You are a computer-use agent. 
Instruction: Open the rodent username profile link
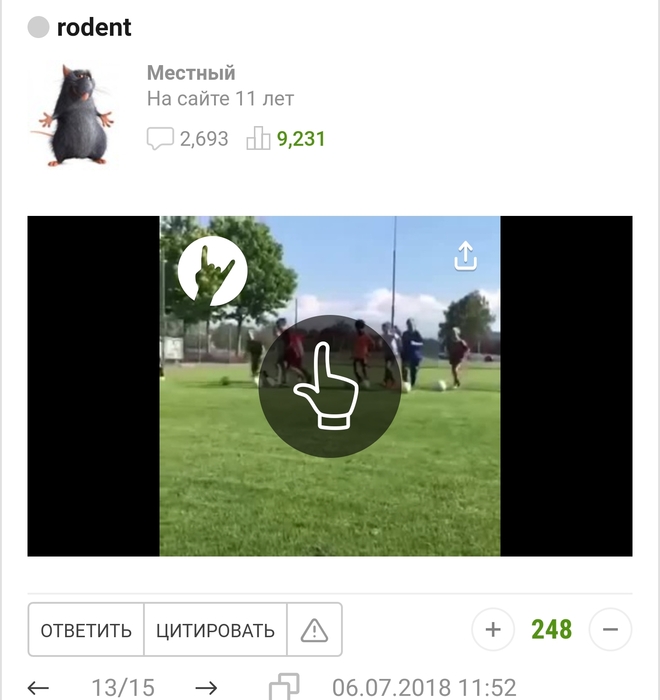coord(94,27)
